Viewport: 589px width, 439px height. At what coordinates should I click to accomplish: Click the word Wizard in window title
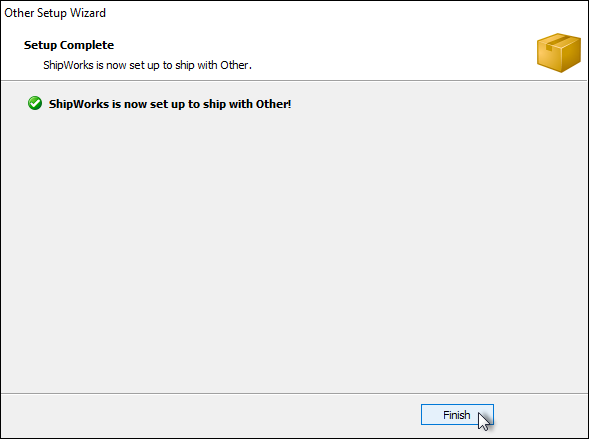[x=88, y=13]
